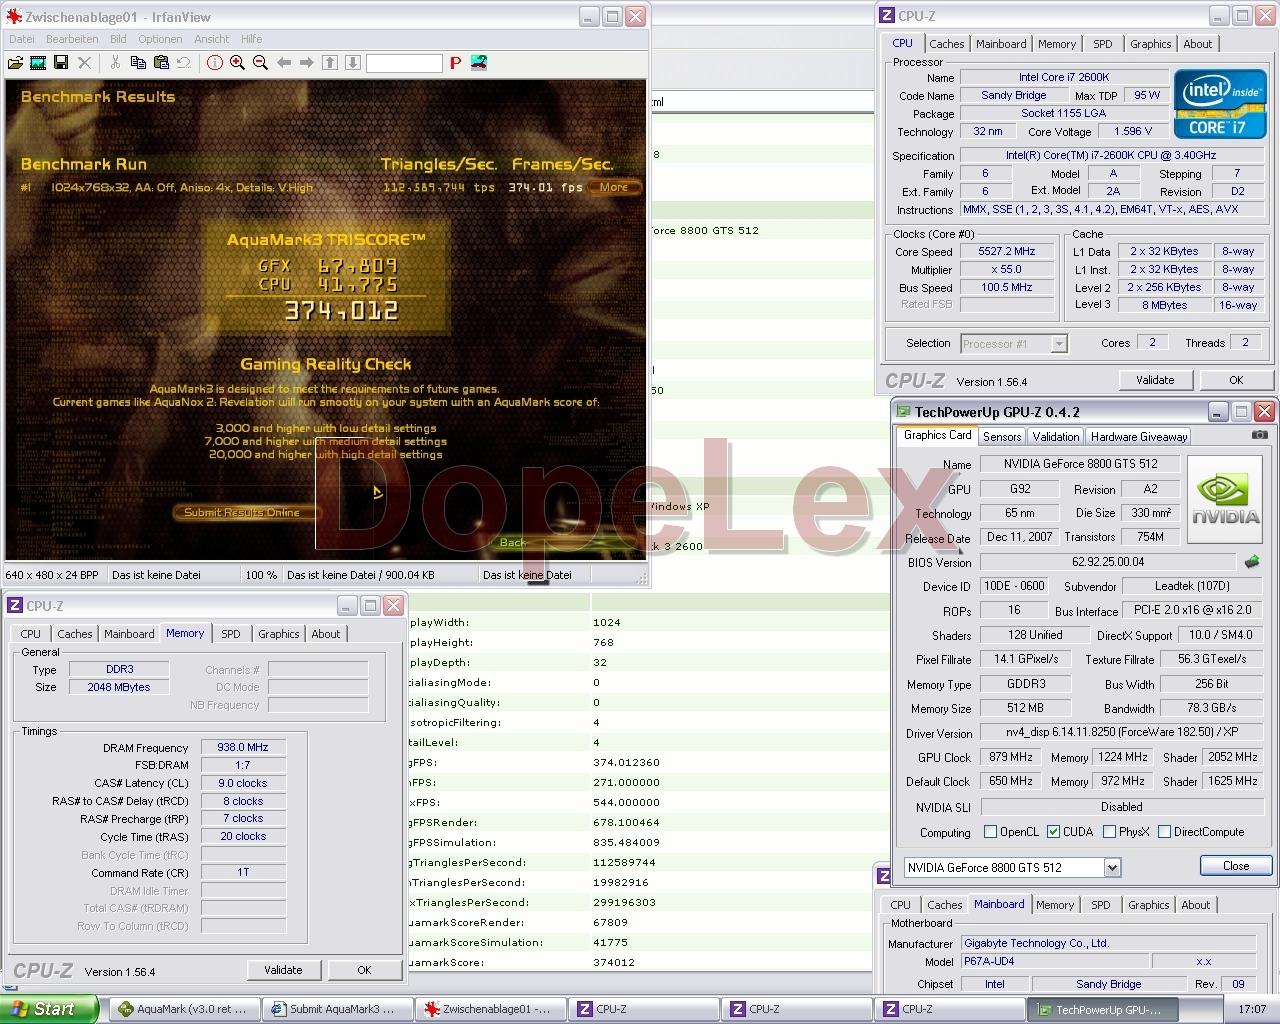The width and height of the screenshot is (1280, 1024).
Task: Click OK in the top CPU-Z window
Action: pos(1236,380)
